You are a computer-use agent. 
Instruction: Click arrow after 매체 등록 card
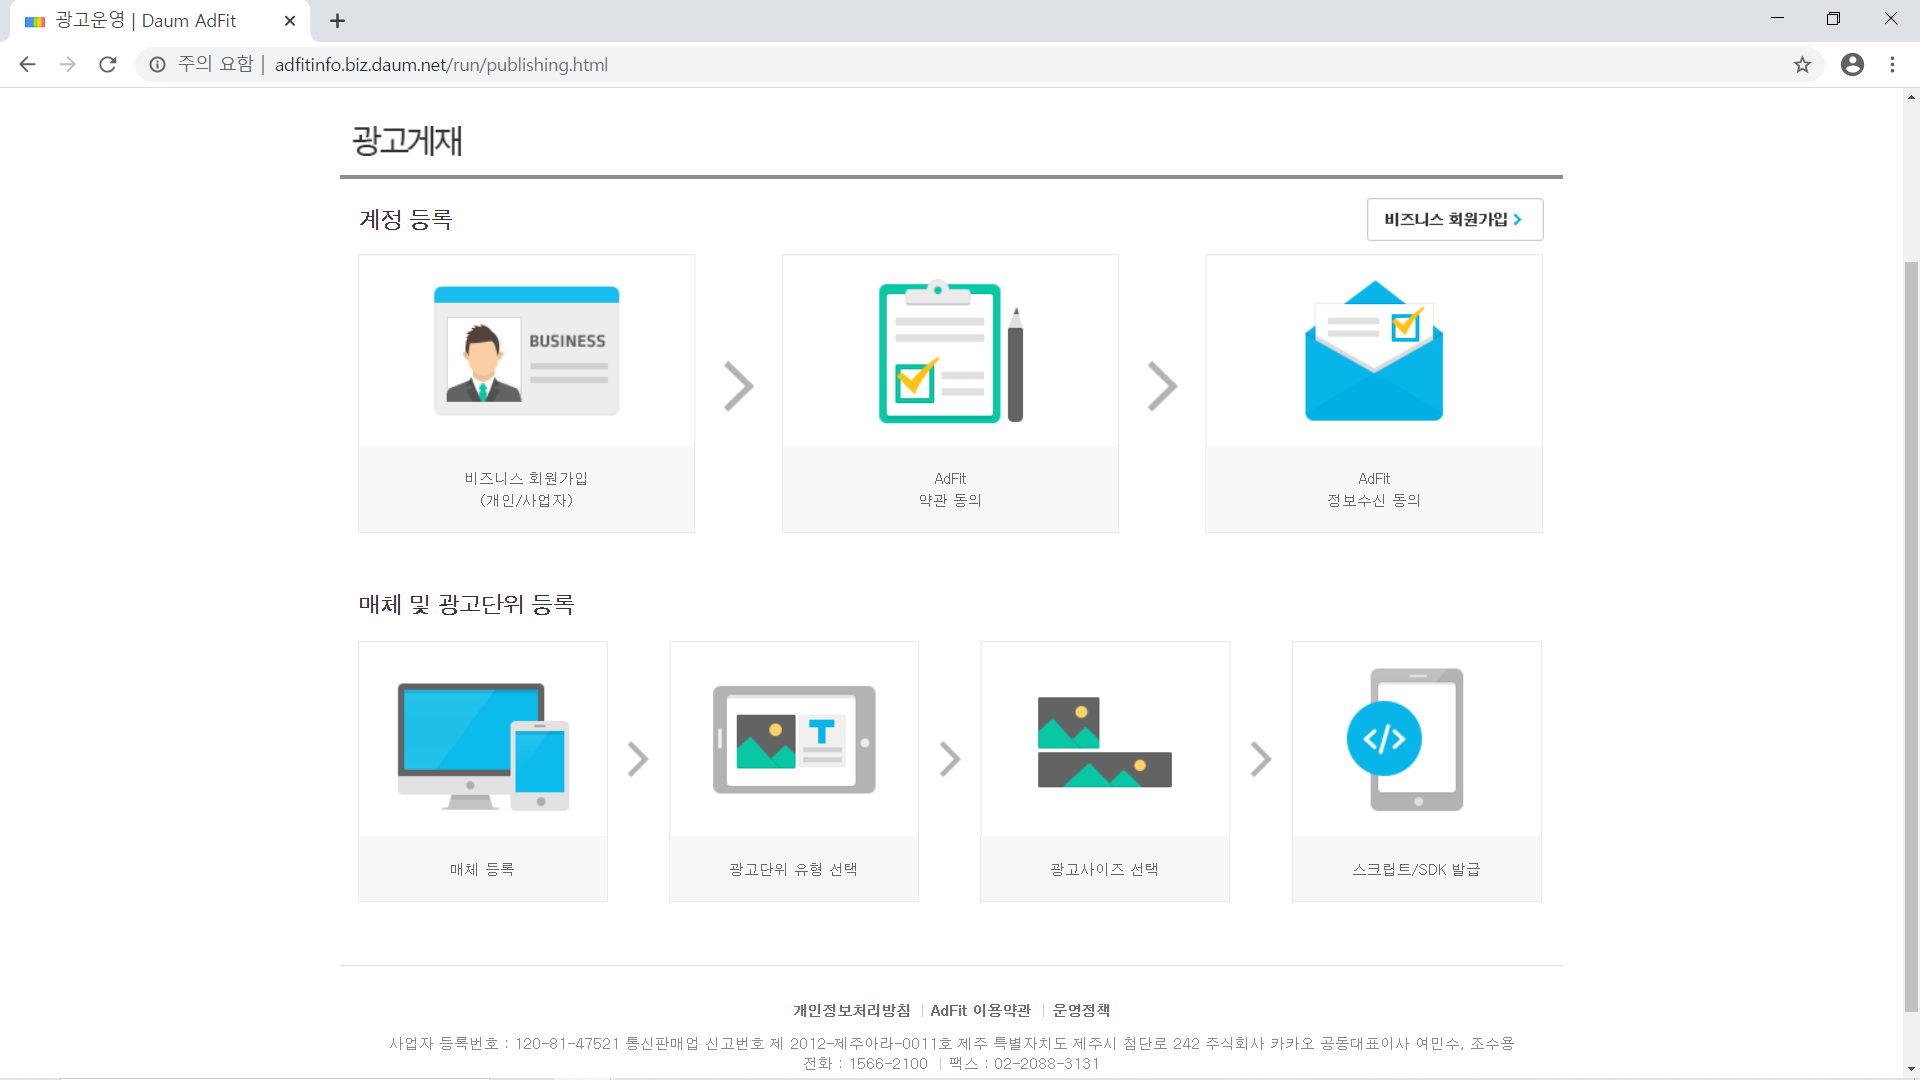(x=638, y=759)
